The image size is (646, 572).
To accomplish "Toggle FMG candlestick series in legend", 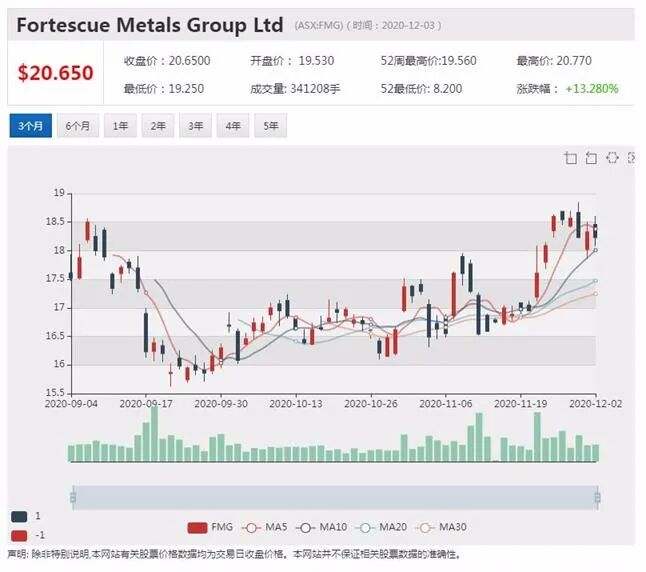I will pyautogui.click(x=210, y=527).
